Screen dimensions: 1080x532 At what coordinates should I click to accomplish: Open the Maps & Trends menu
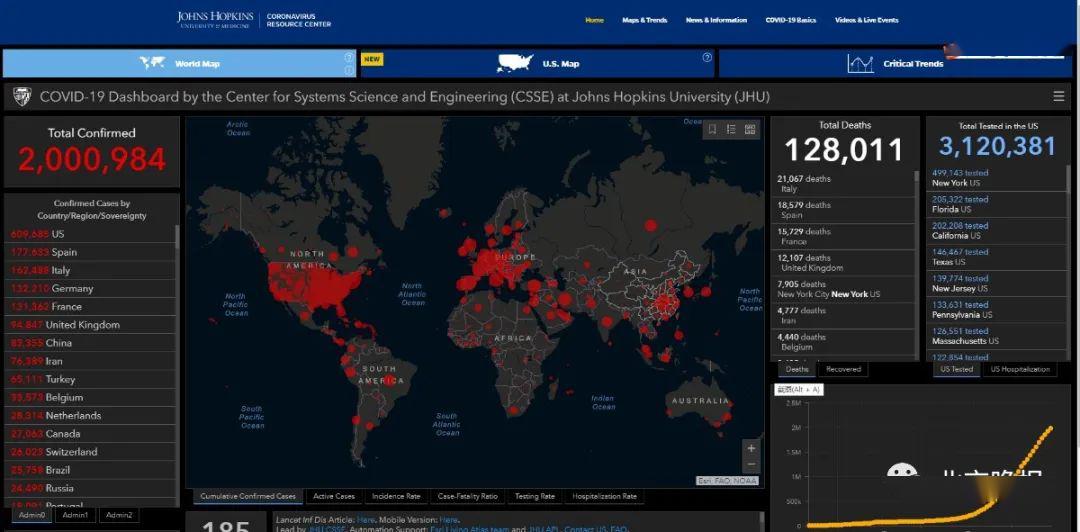point(645,20)
